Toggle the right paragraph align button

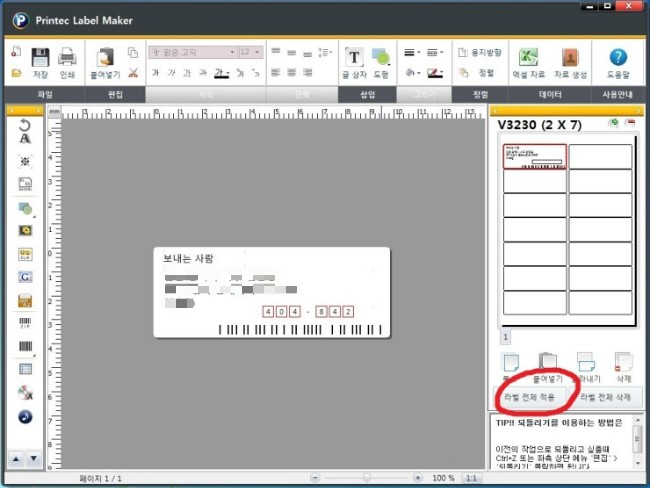[x=307, y=73]
